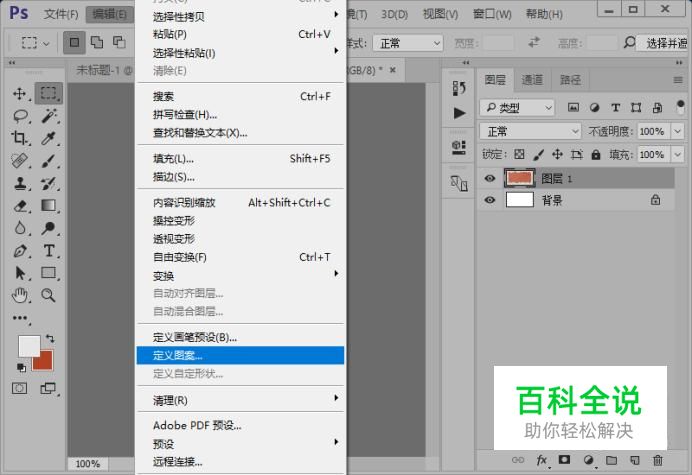Select the Hand tool
The width and height of the screenshot is (692, 475).
pos(20,295)
